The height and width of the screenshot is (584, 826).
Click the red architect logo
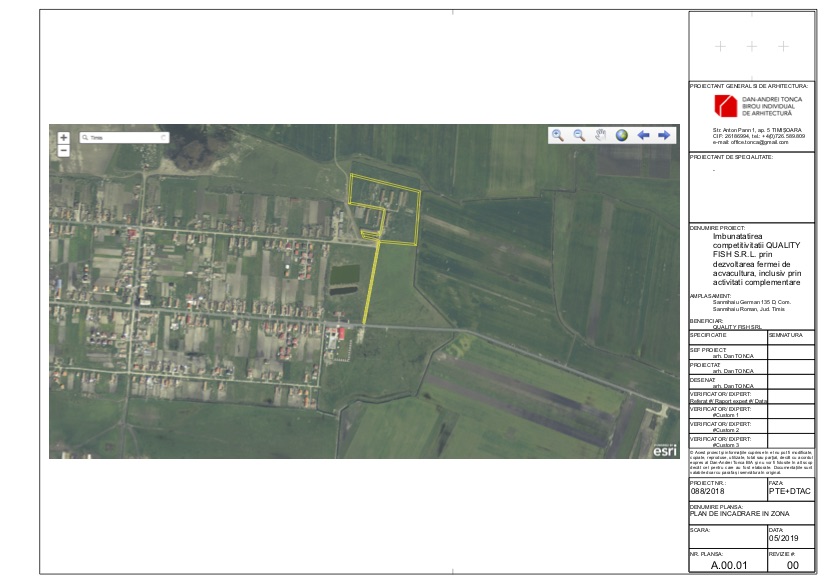point(725,106)
